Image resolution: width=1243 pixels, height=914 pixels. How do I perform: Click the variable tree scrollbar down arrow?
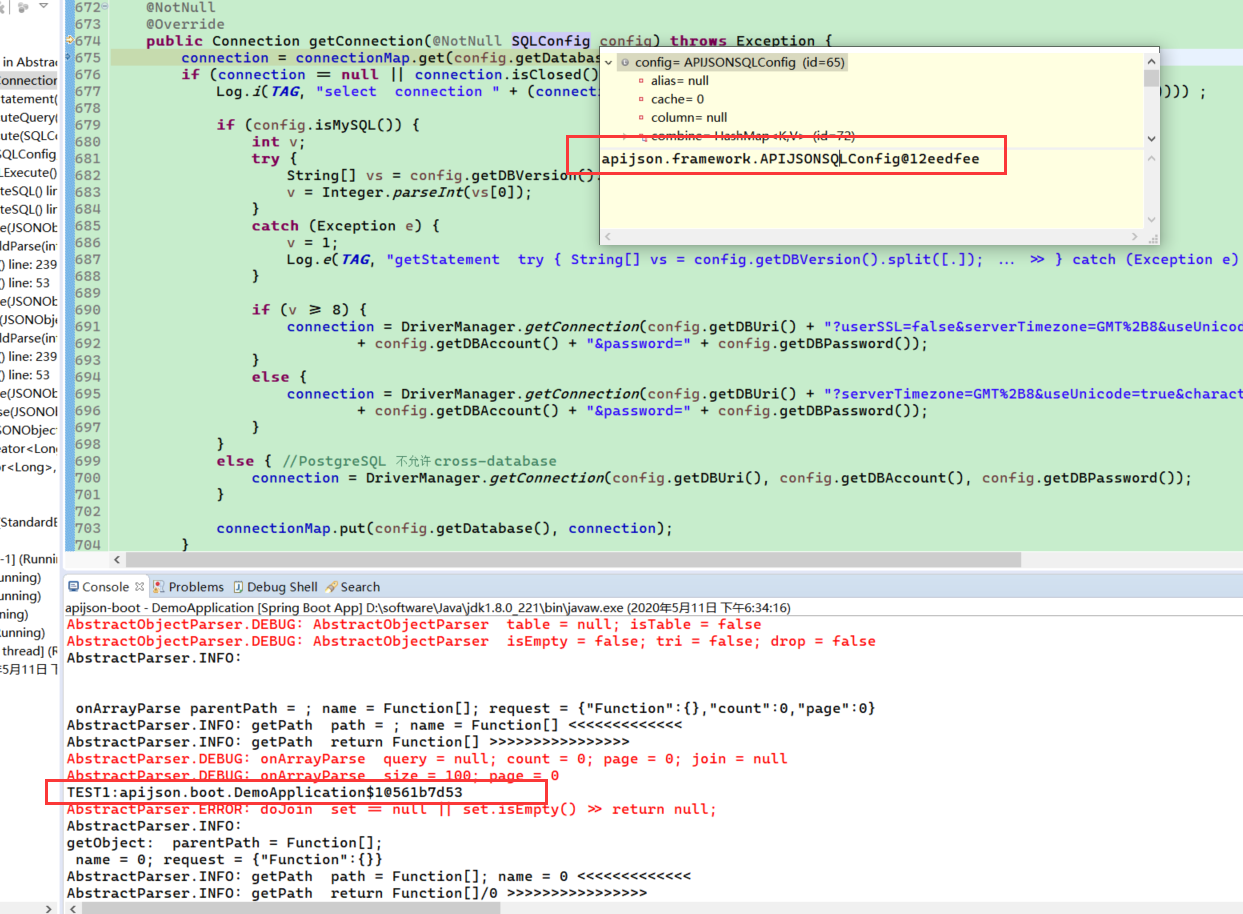1151,139
